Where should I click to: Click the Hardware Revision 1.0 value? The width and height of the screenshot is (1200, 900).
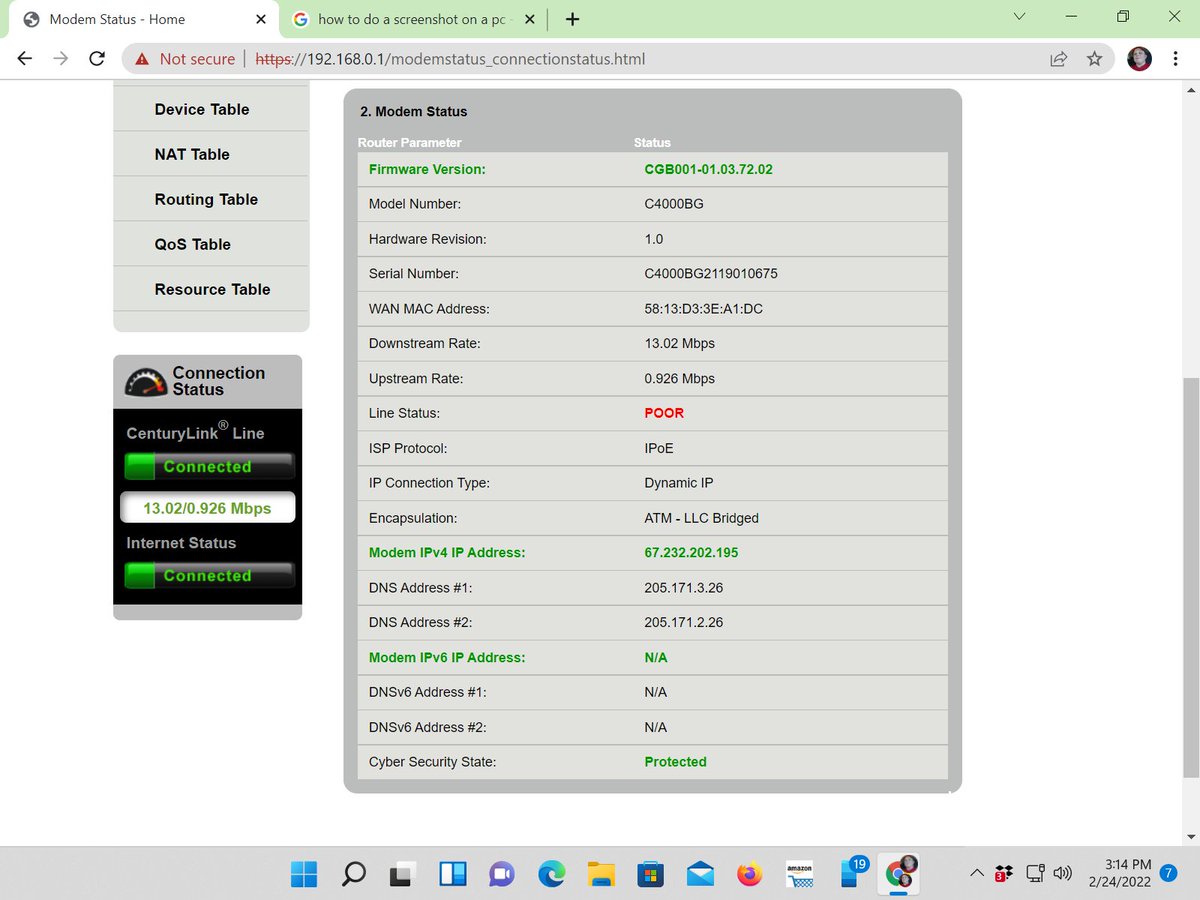pos(654,239)
